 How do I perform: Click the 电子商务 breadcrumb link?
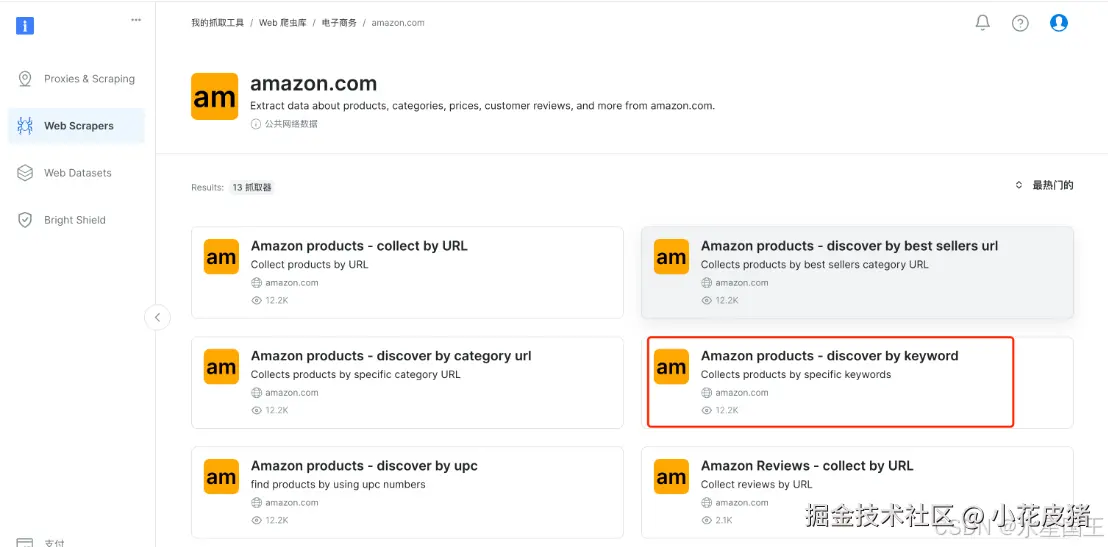(339, 23)
